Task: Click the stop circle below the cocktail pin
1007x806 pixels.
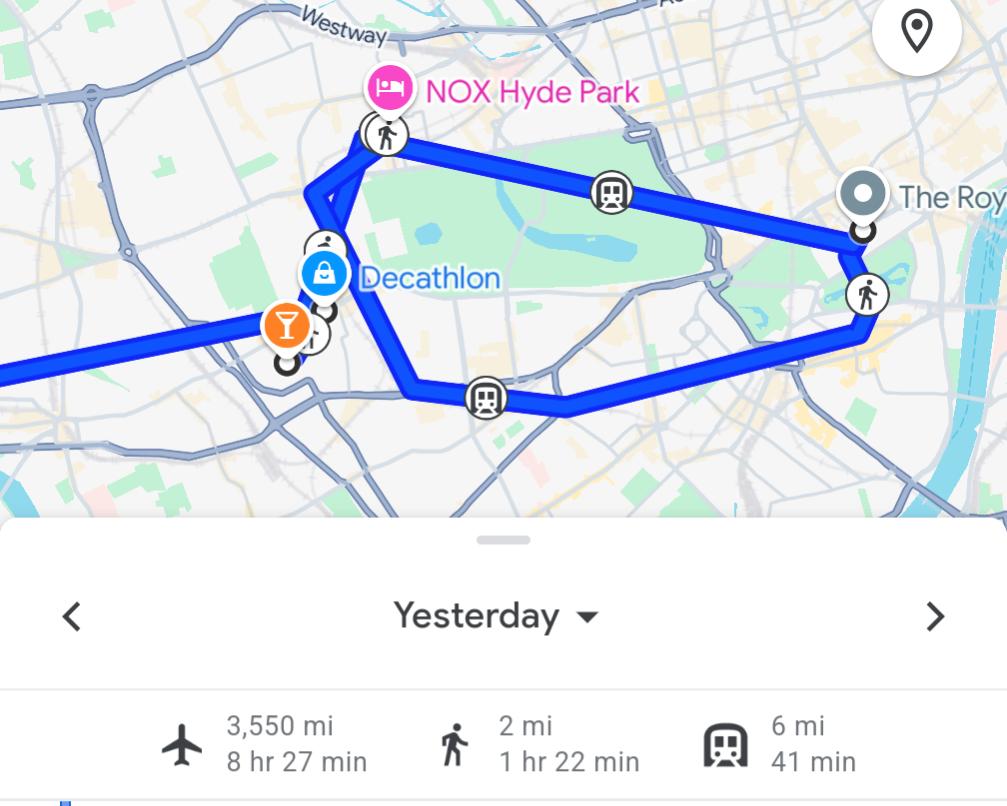Action: point(287,364)
